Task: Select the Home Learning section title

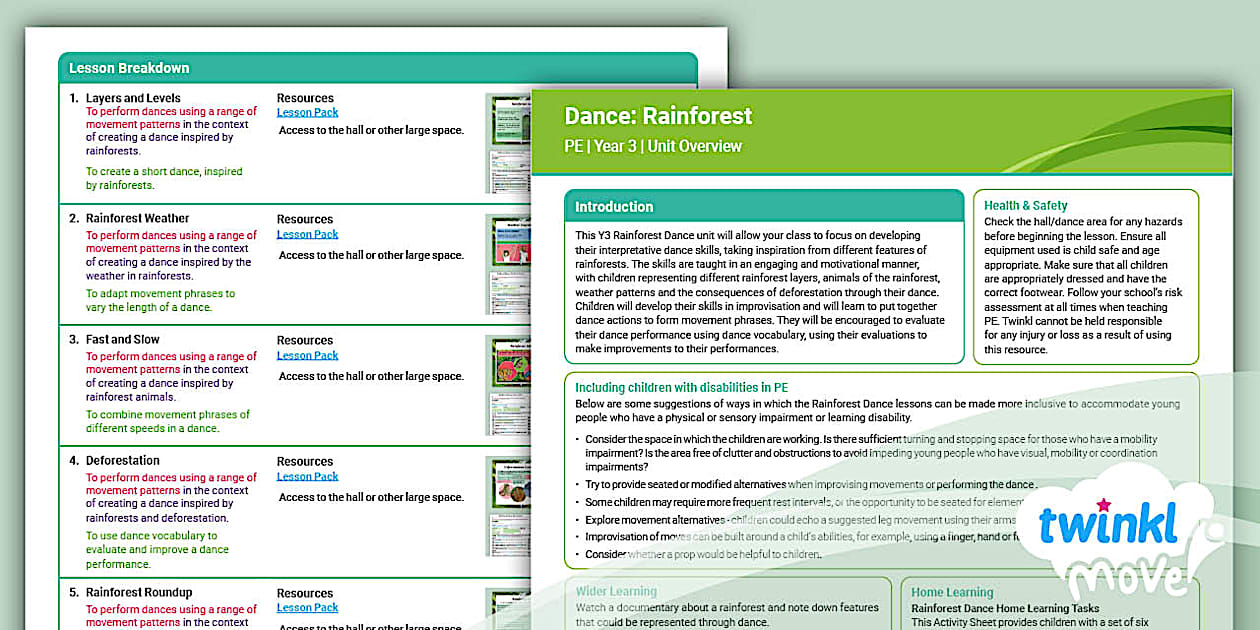Action: [x=951, y=592]
